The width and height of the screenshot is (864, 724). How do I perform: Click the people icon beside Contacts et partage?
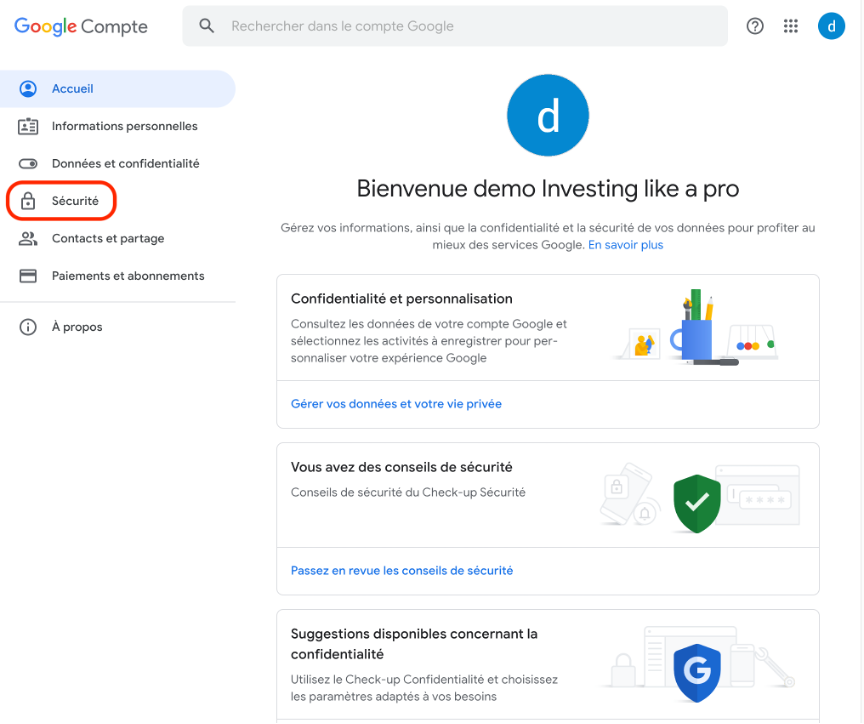coord(28,239)
